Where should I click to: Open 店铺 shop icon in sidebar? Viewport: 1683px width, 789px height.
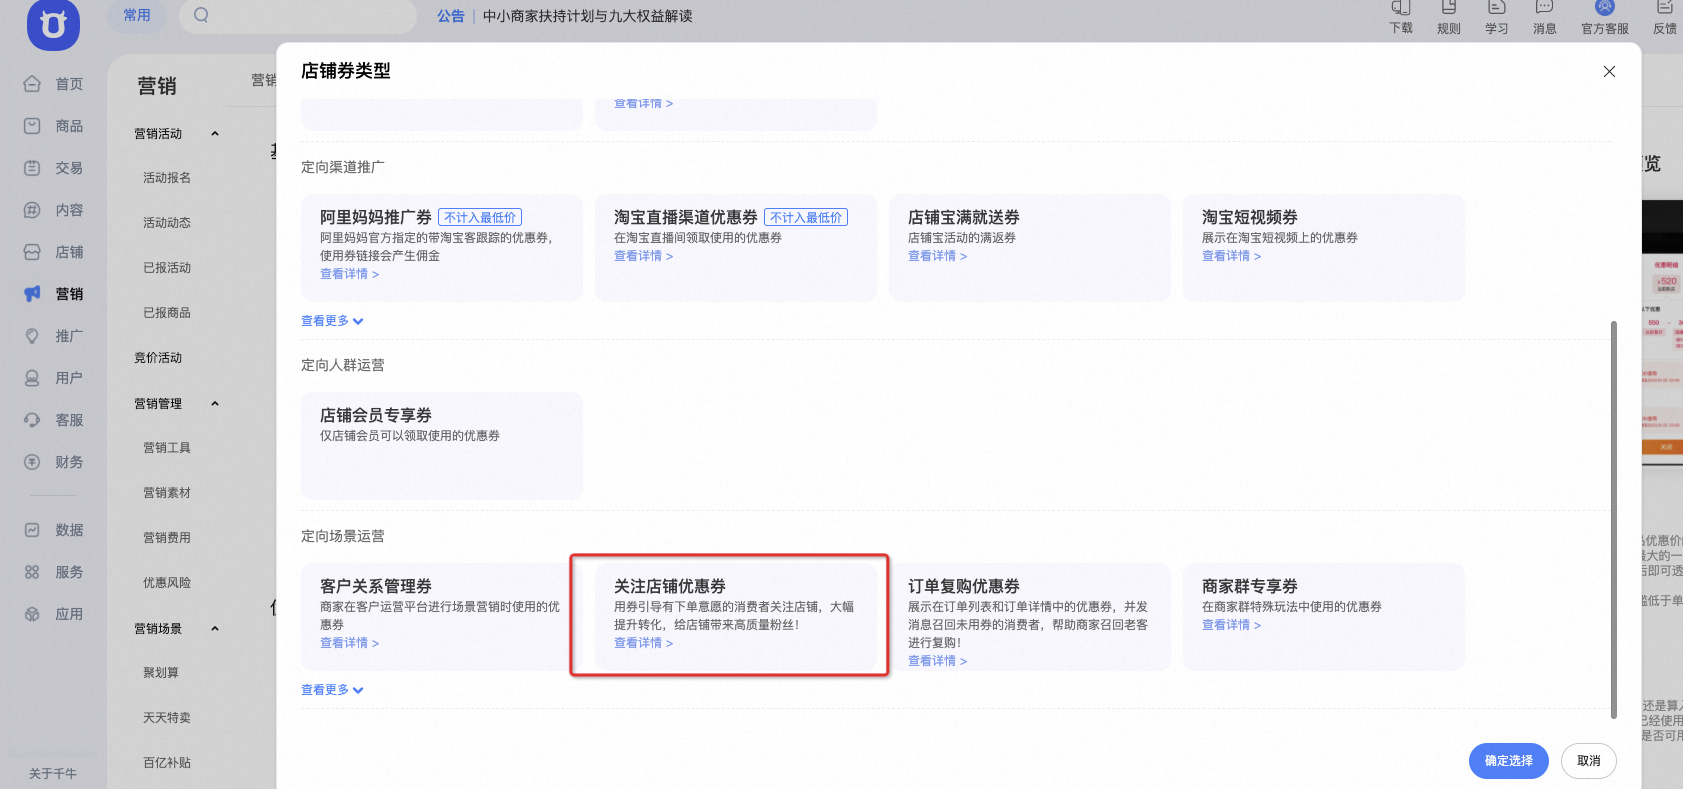point(32,252)
